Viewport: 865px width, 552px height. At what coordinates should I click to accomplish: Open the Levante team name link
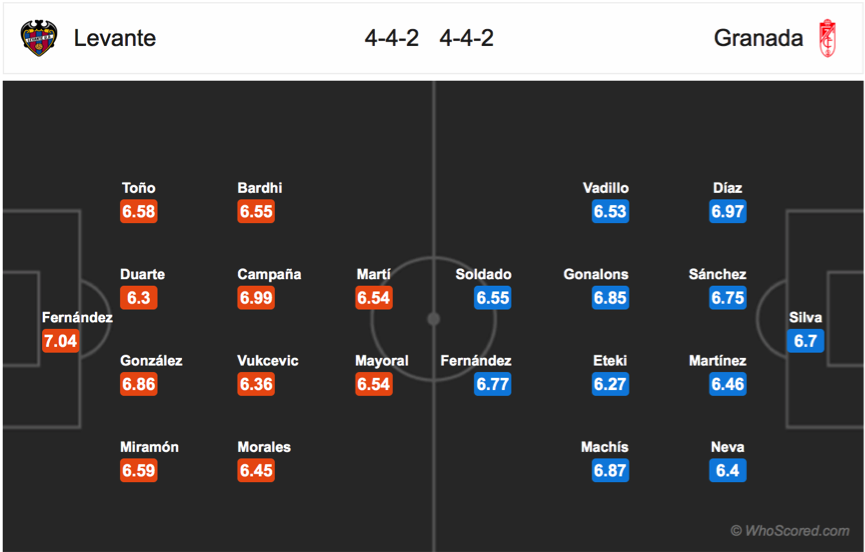[115, 38]
